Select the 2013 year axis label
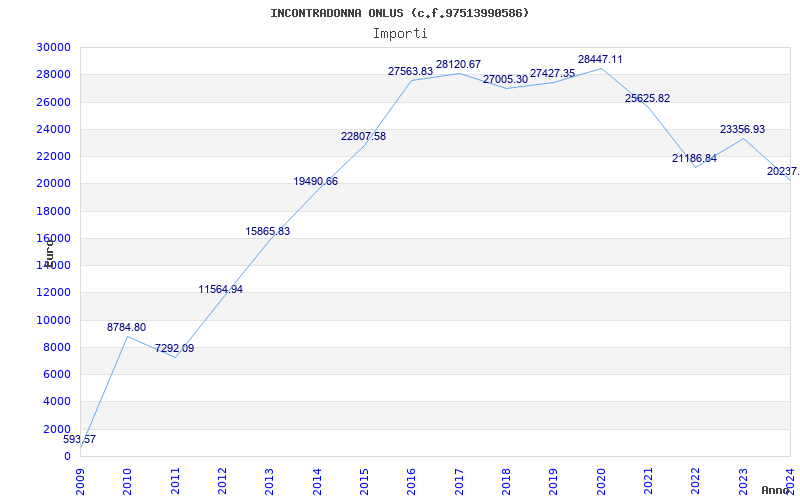 coord(269,482)
